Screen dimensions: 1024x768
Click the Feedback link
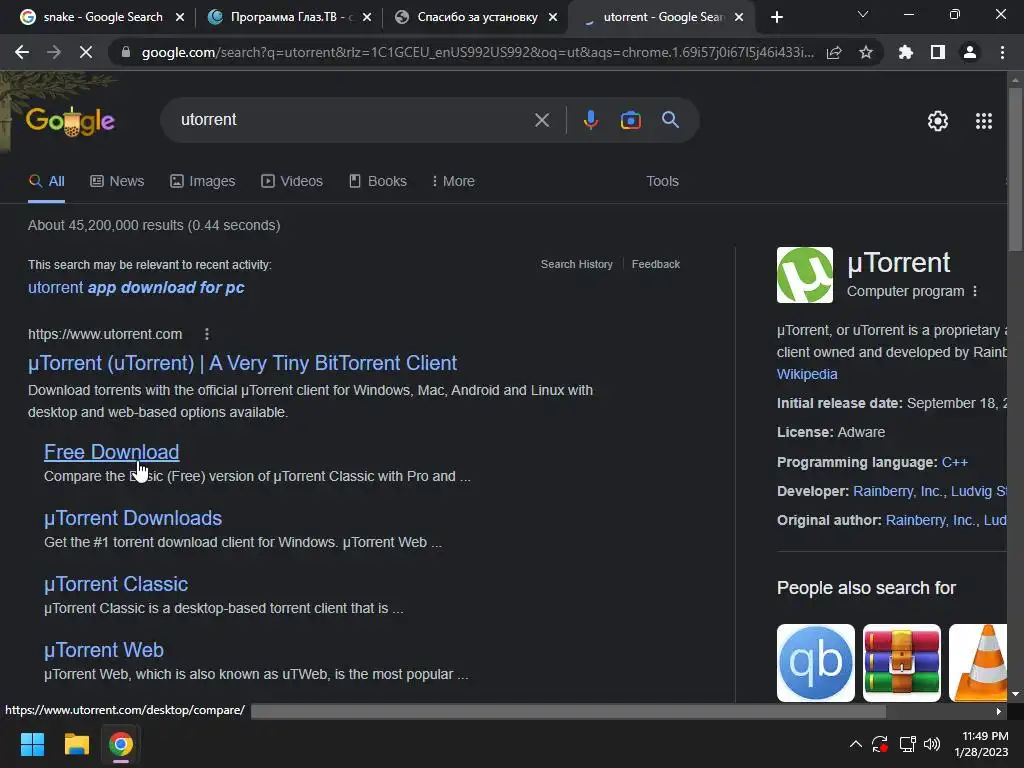click(x=656, y=264)
